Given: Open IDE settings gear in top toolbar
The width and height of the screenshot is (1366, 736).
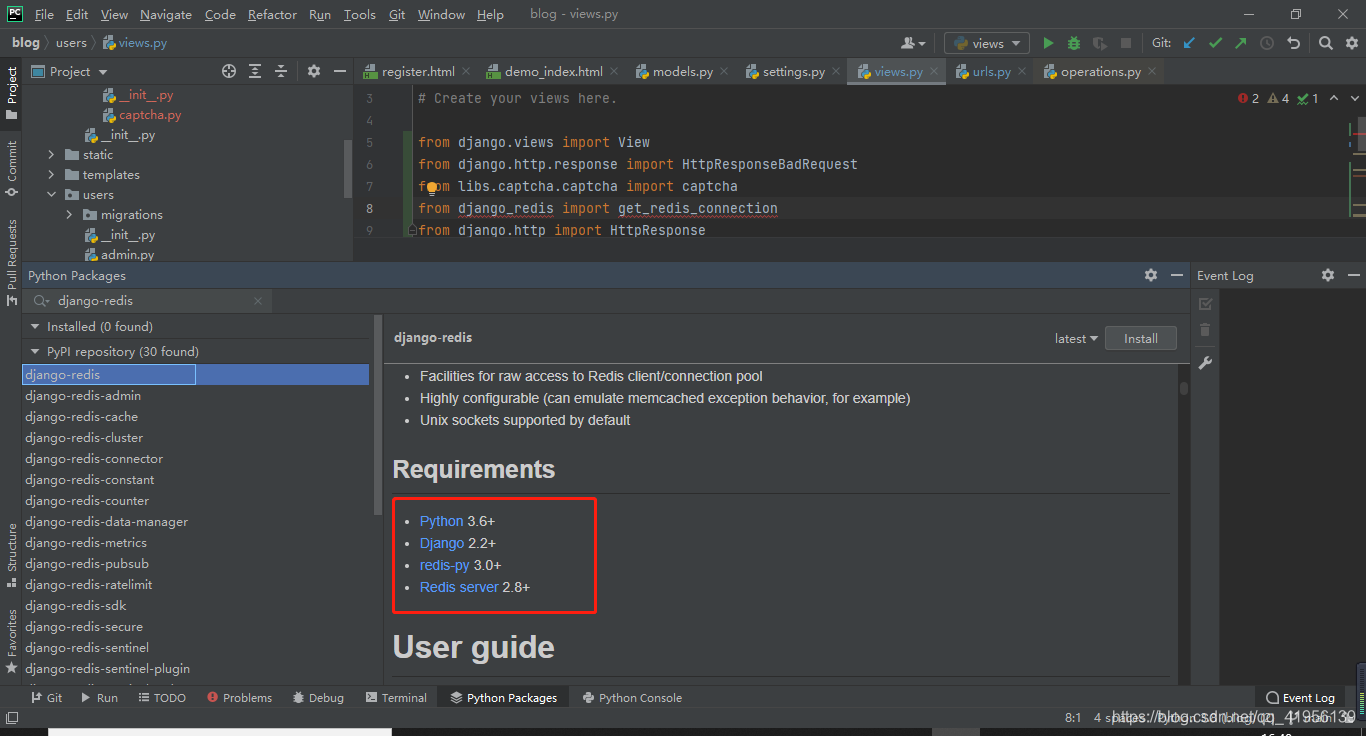Looking at the screenshot, I should (x=1351, y=43).
